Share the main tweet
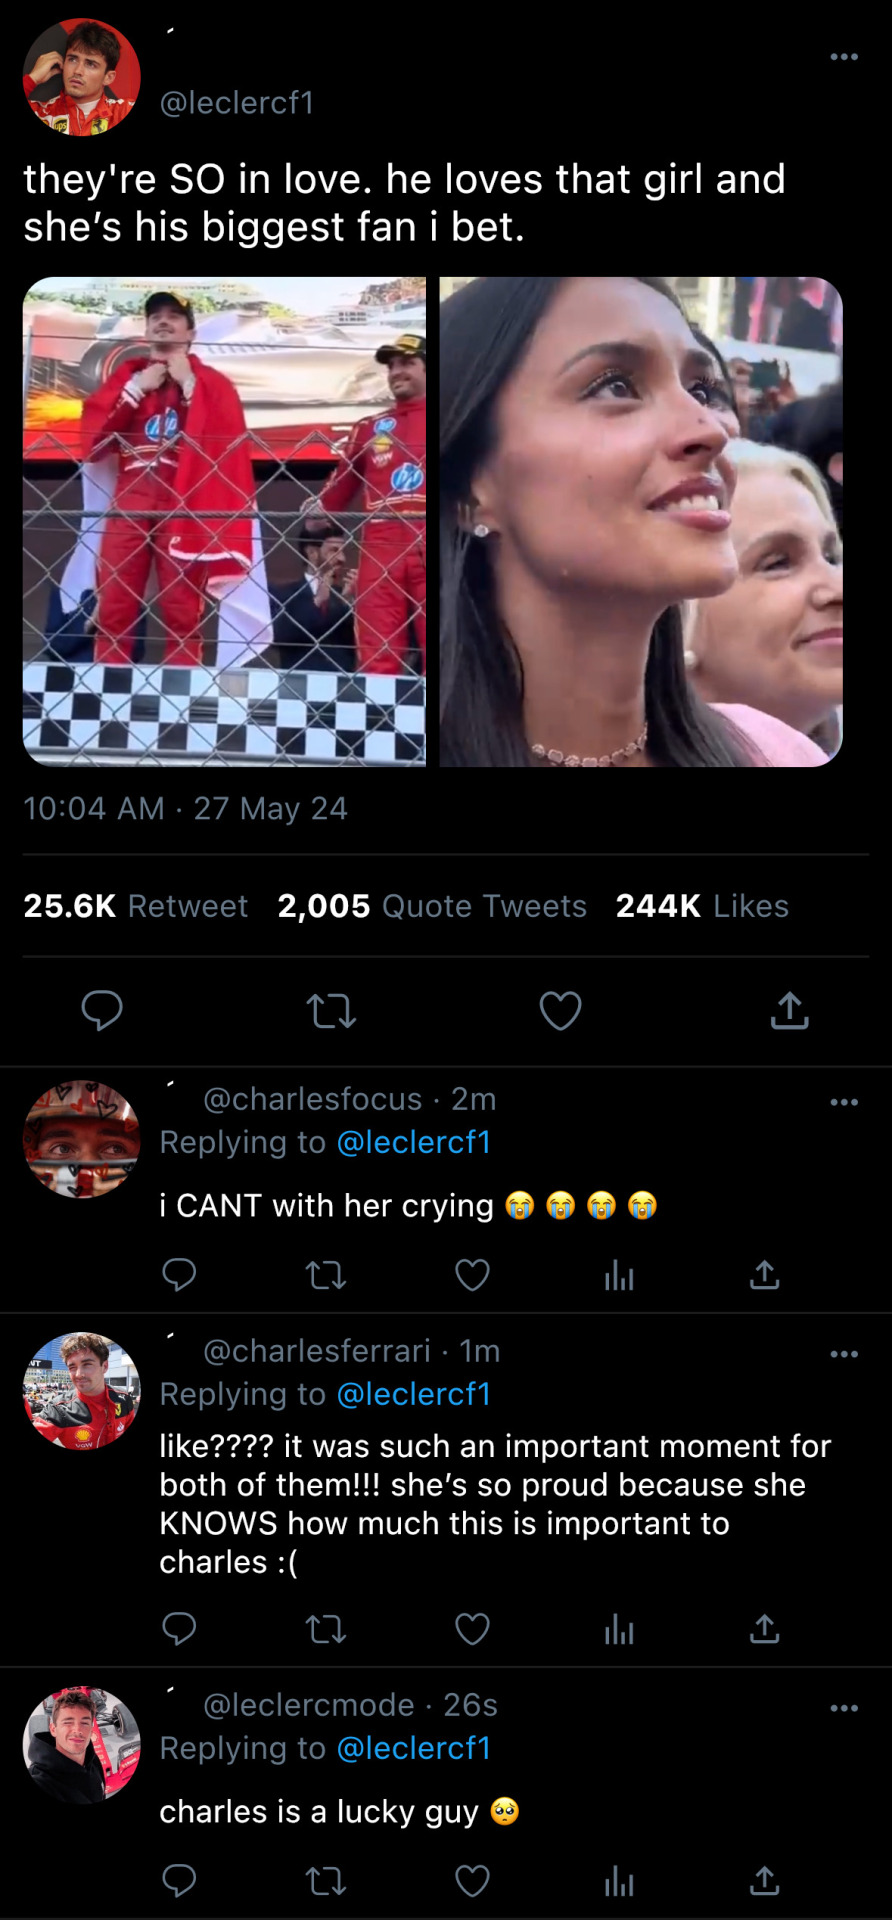 click(x=789, y=1011)
